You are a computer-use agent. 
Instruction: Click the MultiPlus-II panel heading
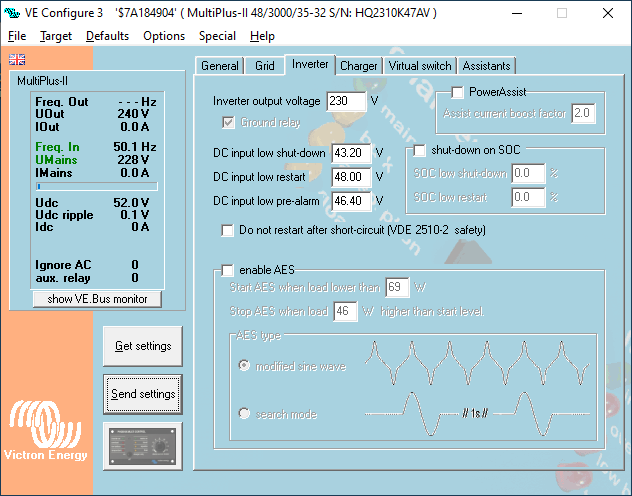pyautogui.click(x=42, y=81)
